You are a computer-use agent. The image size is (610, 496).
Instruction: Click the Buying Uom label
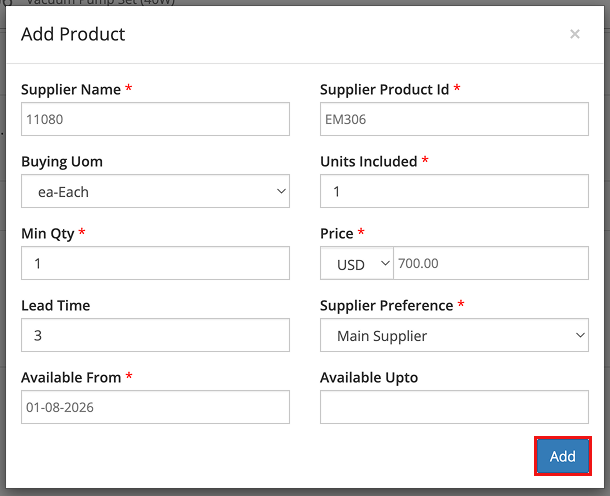point(62,162)
